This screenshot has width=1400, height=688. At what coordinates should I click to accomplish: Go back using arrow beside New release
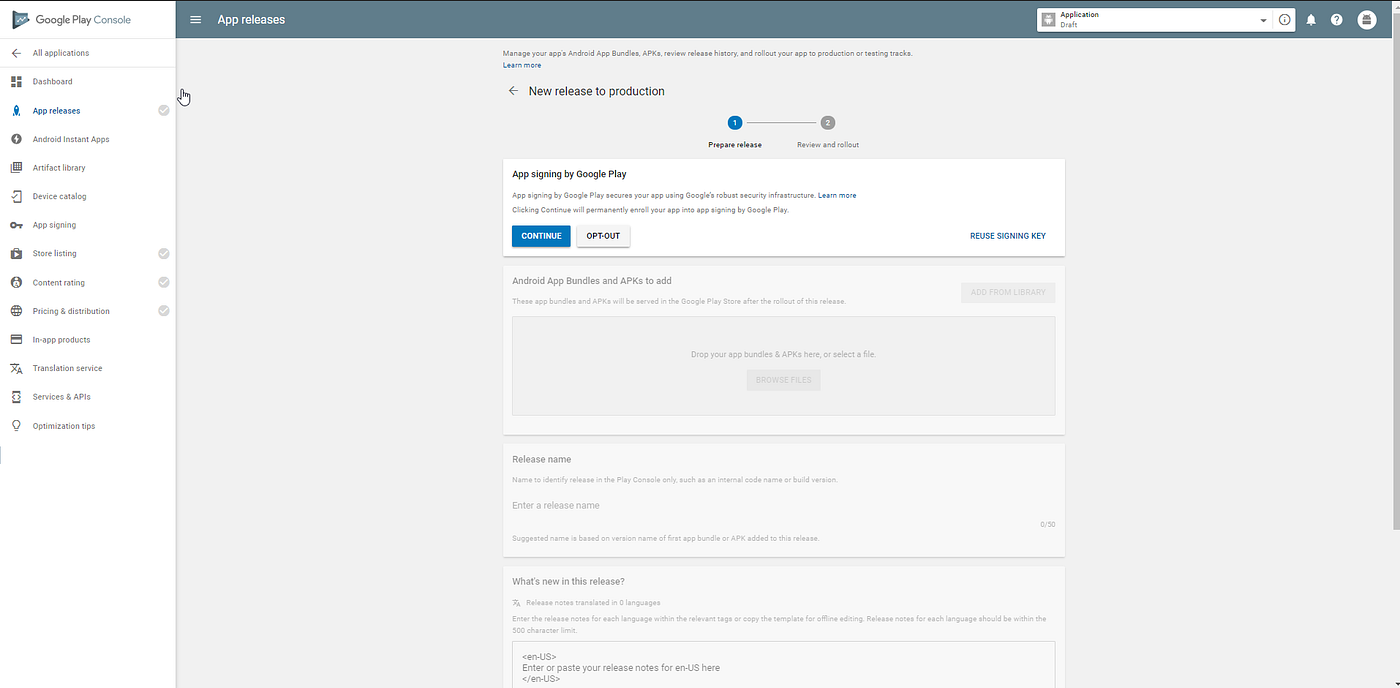tap(513, 91)
